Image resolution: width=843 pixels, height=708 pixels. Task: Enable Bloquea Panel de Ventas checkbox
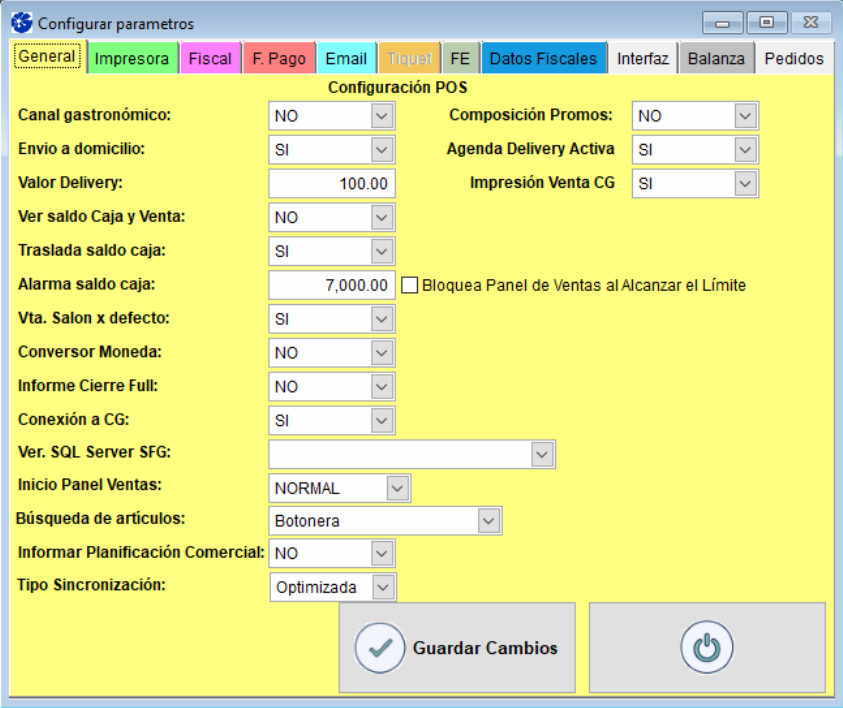tap(410, 285)
